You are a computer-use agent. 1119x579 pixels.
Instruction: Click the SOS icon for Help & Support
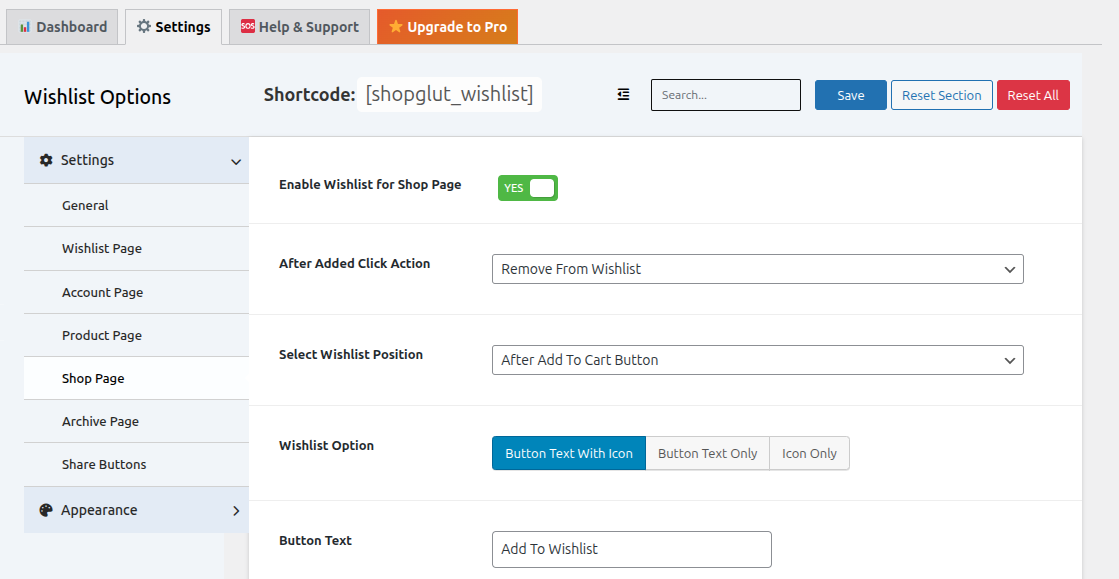coord(248,26)
